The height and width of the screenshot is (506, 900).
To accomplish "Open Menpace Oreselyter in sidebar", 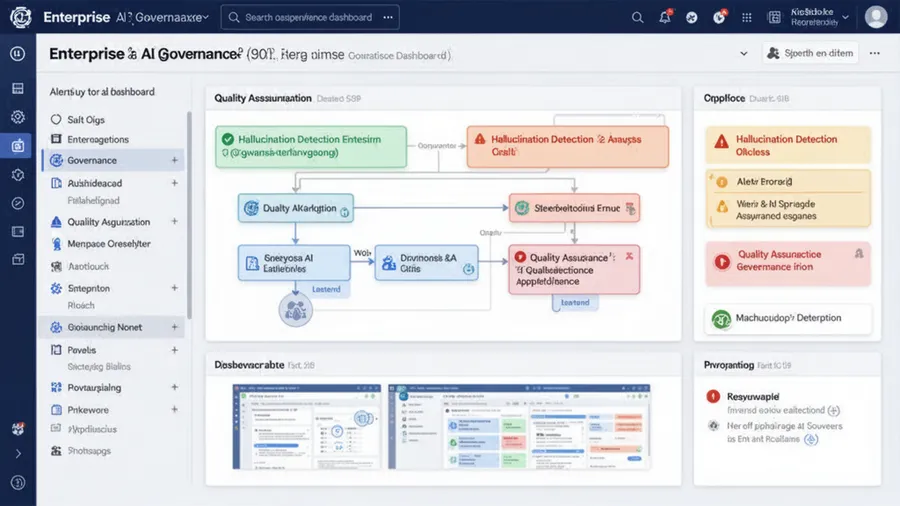I will 108,244.
